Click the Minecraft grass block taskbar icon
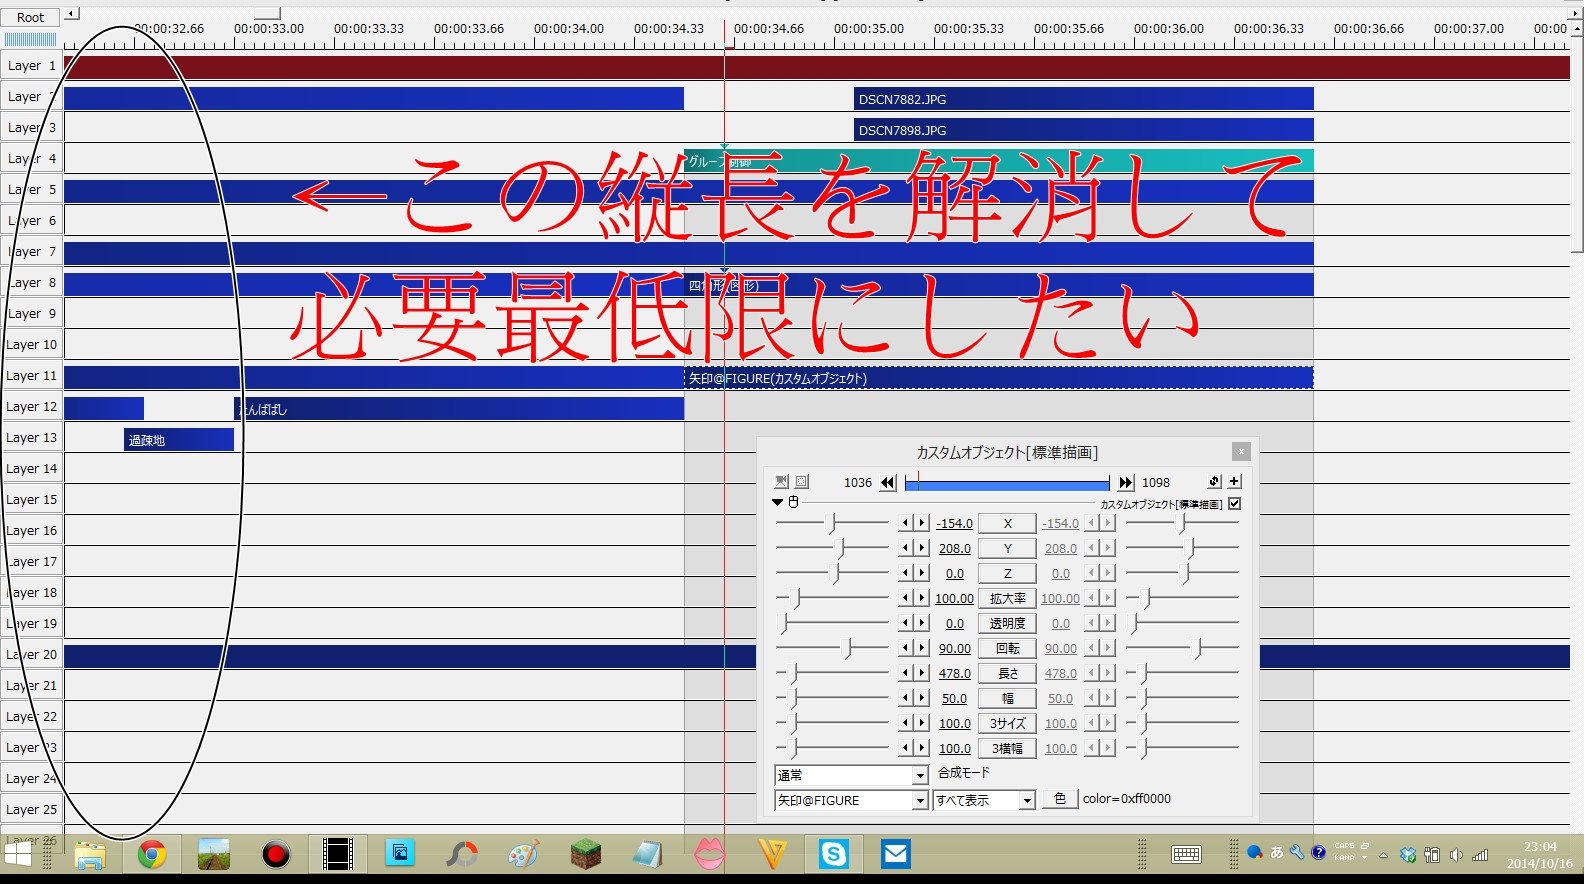The image size is (1584, 884). [586, 854]
